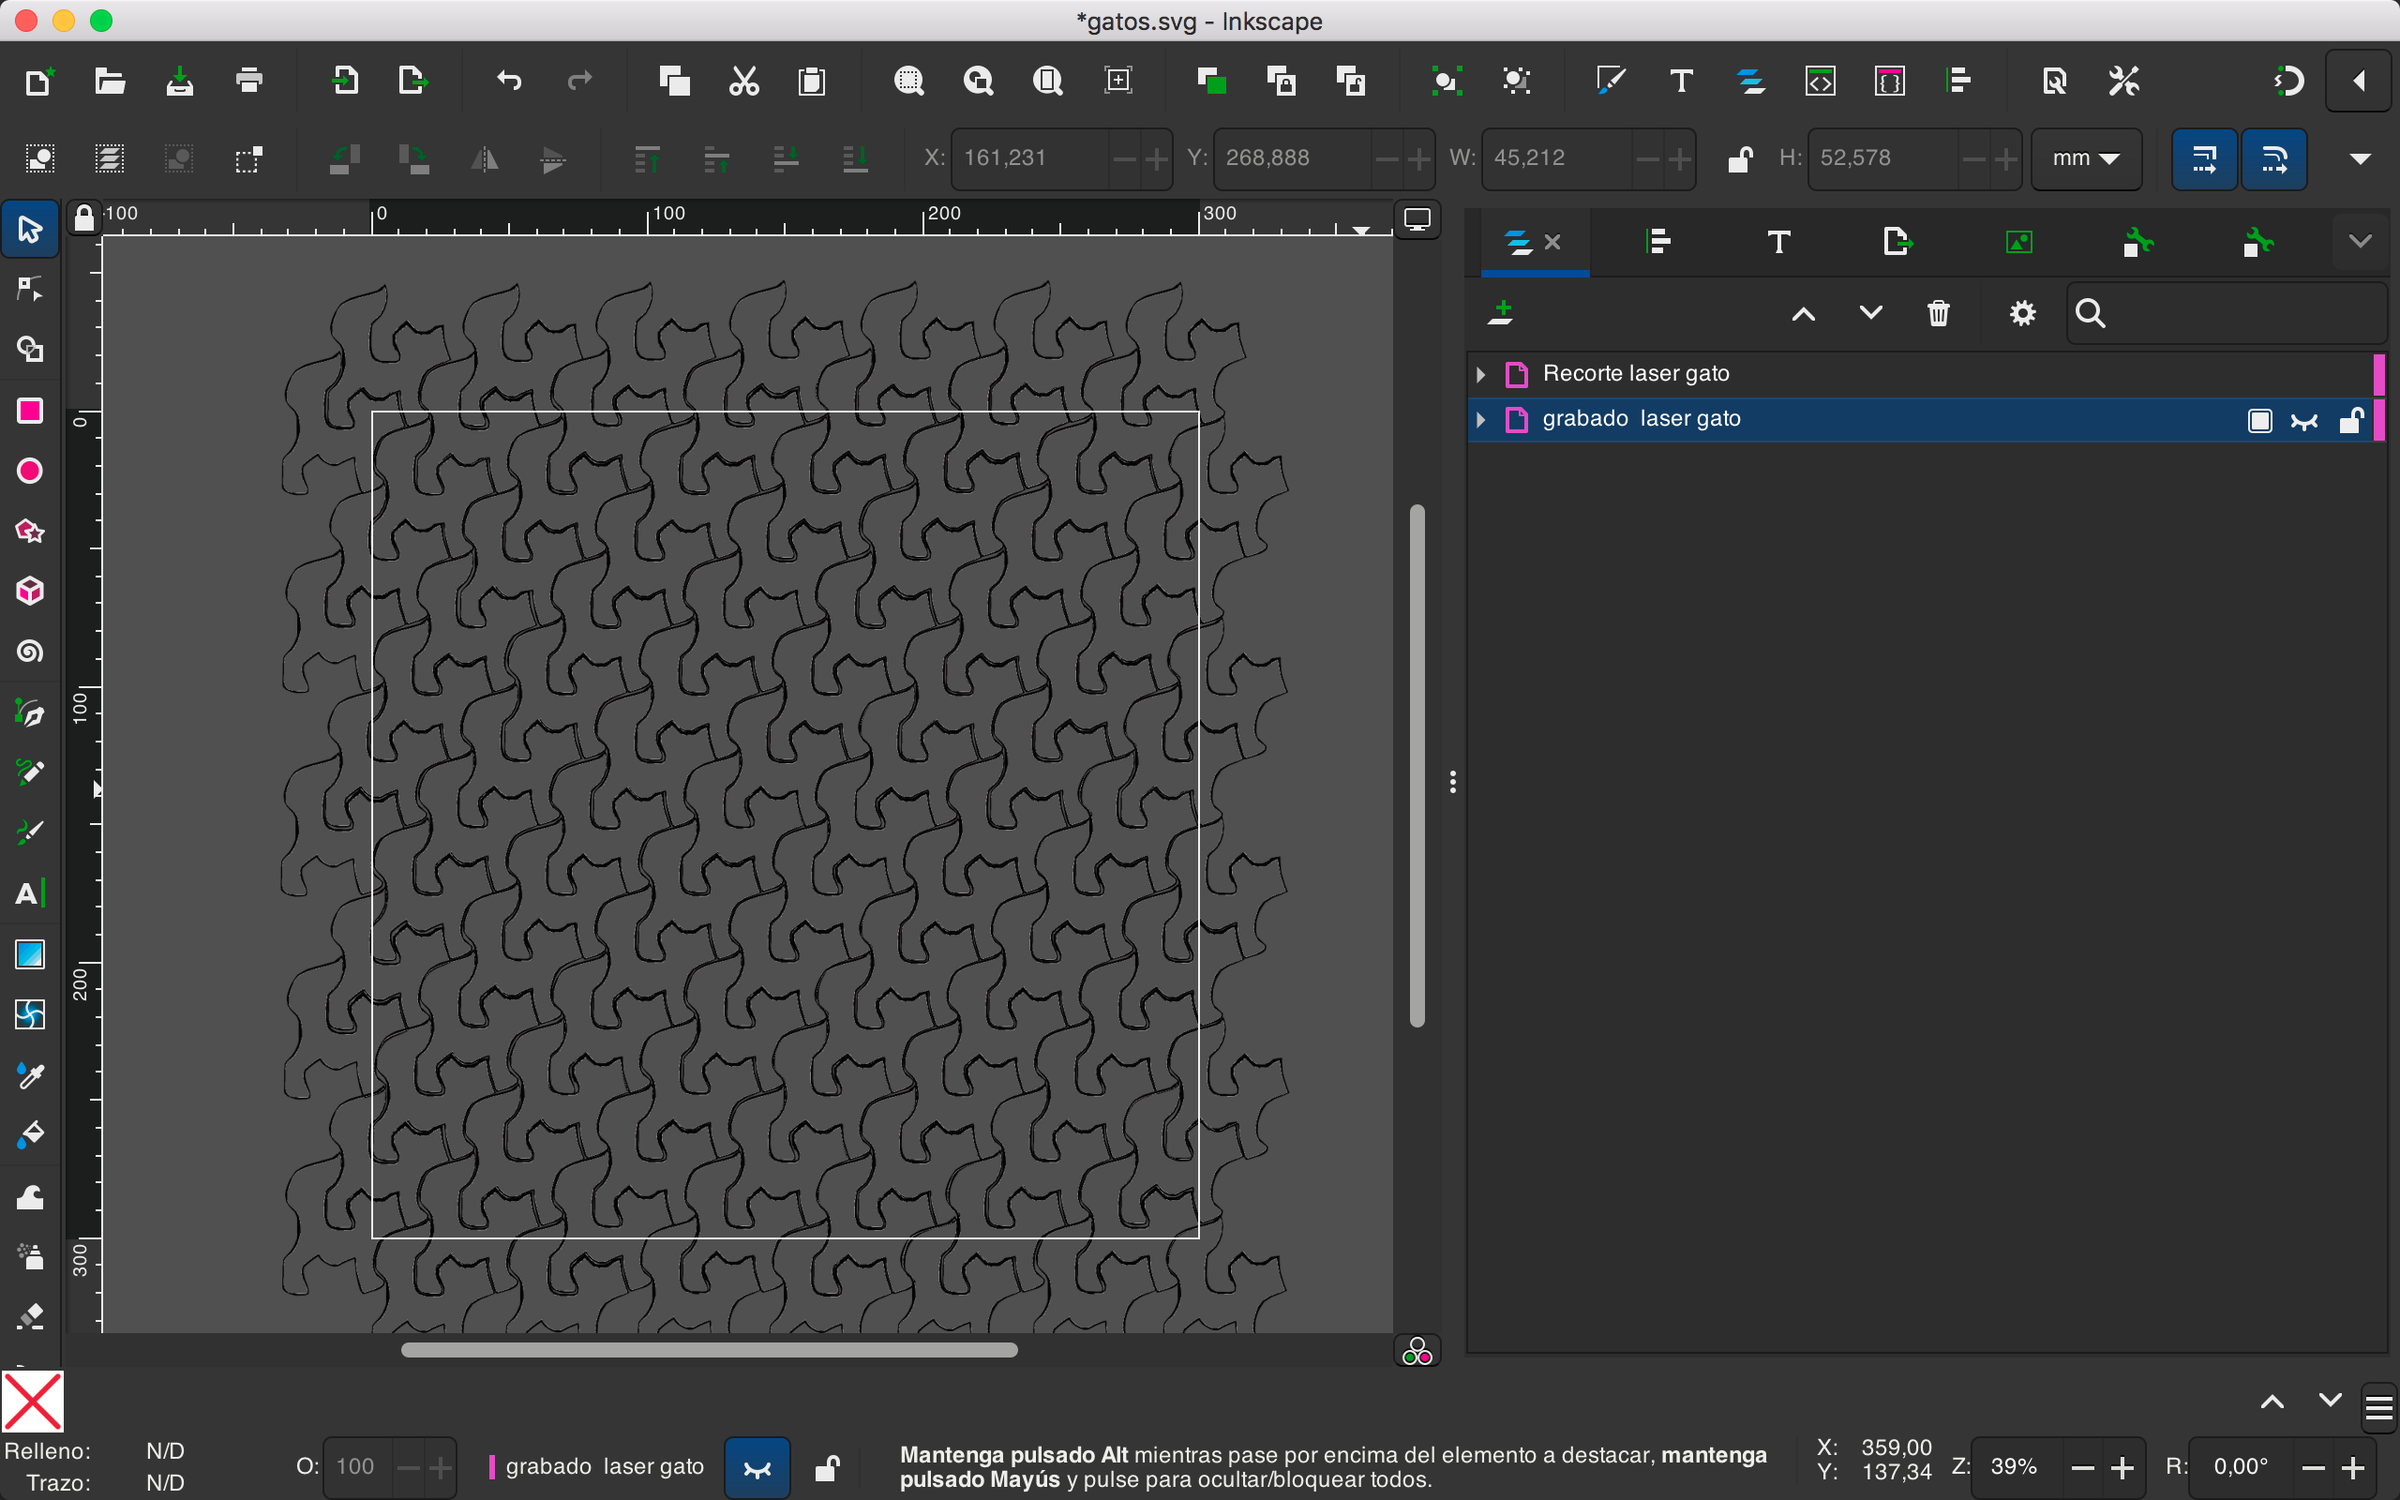2400x1500 pixels.
Task: Toggle visibility of grabado laser gato layer
Action: point(2305,421)
